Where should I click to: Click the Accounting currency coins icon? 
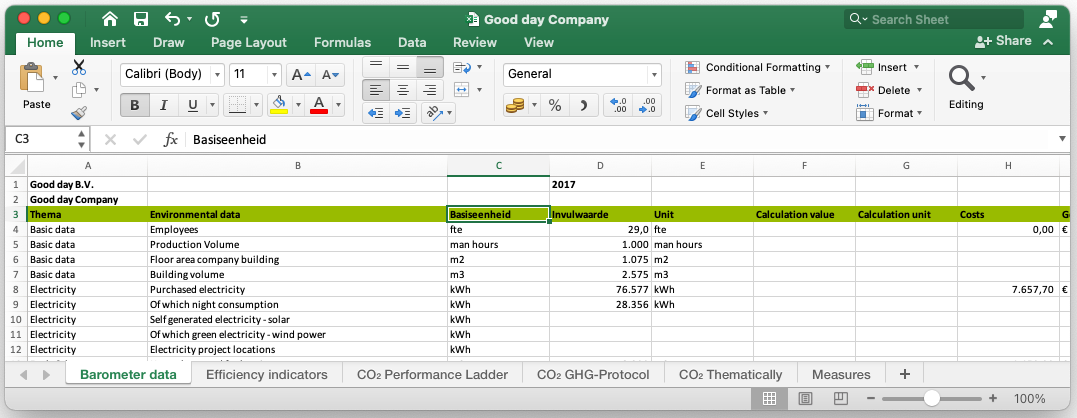(514, 105)
